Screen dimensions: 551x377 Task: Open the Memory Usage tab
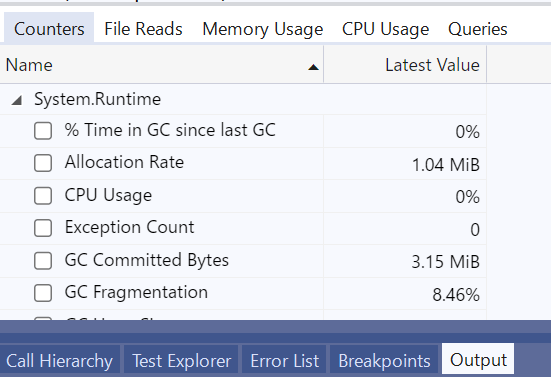pos(262,29)
